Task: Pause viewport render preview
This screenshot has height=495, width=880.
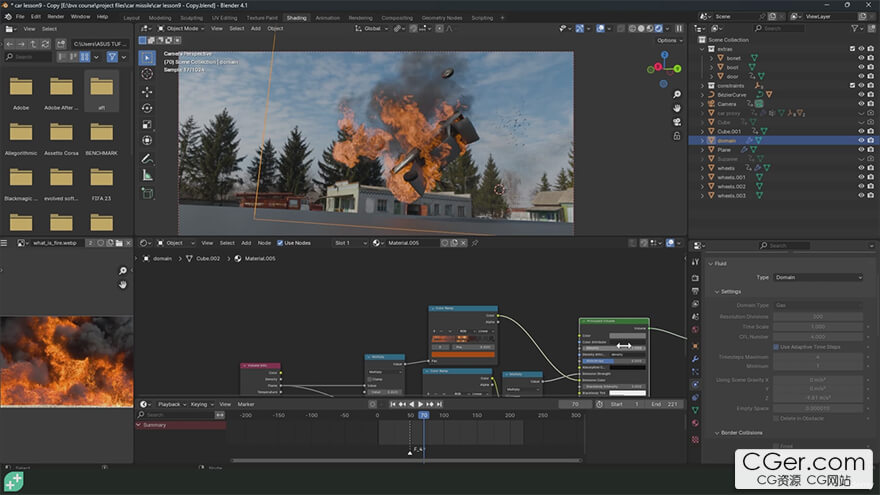Action: (x=679, y=29)
